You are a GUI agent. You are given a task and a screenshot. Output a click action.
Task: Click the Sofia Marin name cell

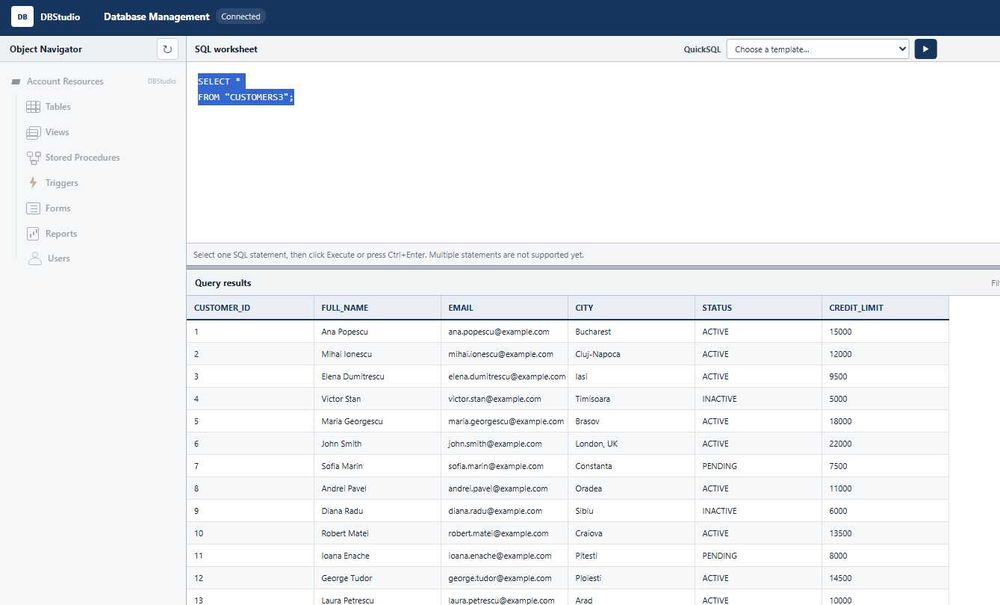(x=377, y=466)
